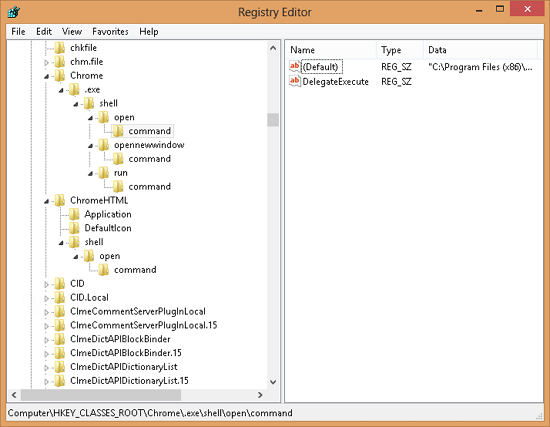Collapse the ChromeHTML key
Image resolution: width=550 pixels, height=427 pixels.
[46, 201]
